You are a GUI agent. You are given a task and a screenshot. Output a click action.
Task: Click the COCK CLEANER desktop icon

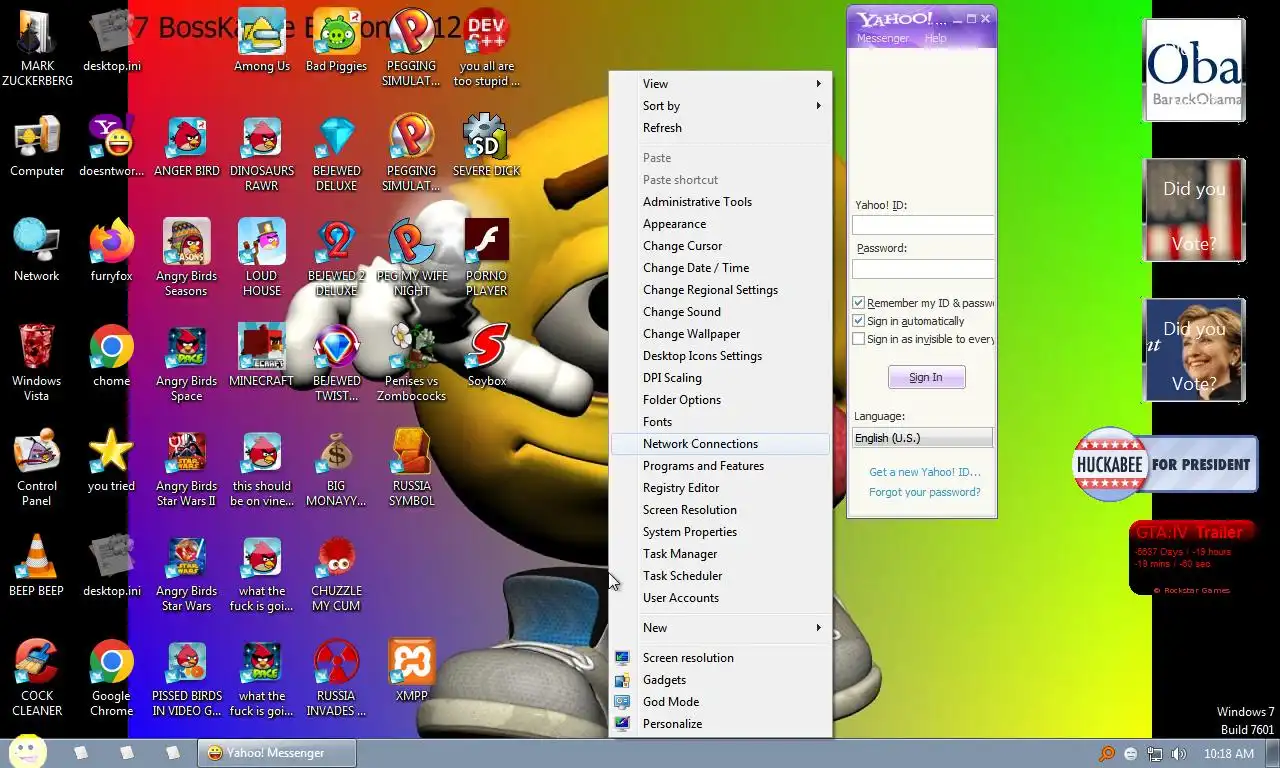pyautogui.click(x=37, y=679)
